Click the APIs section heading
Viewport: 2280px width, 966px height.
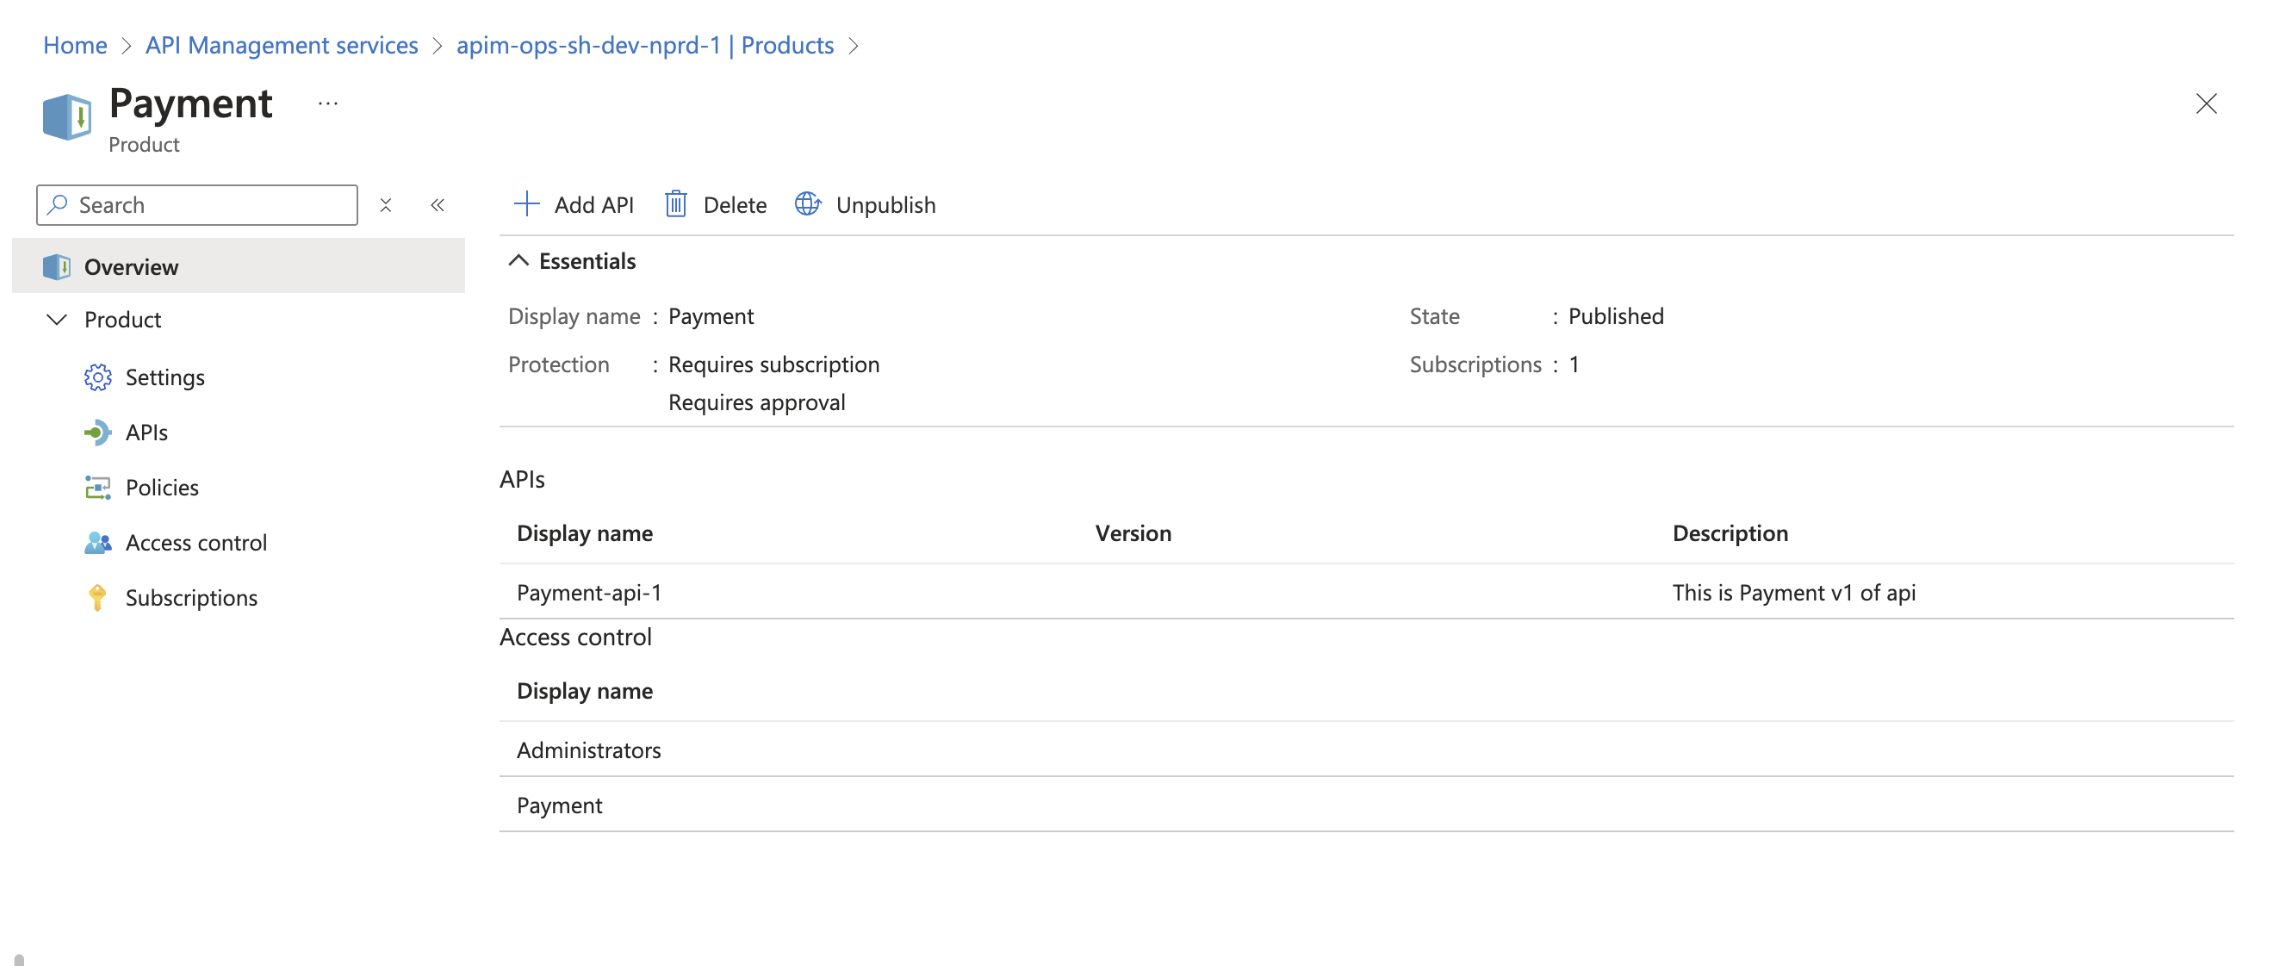(x=522, y=479)
